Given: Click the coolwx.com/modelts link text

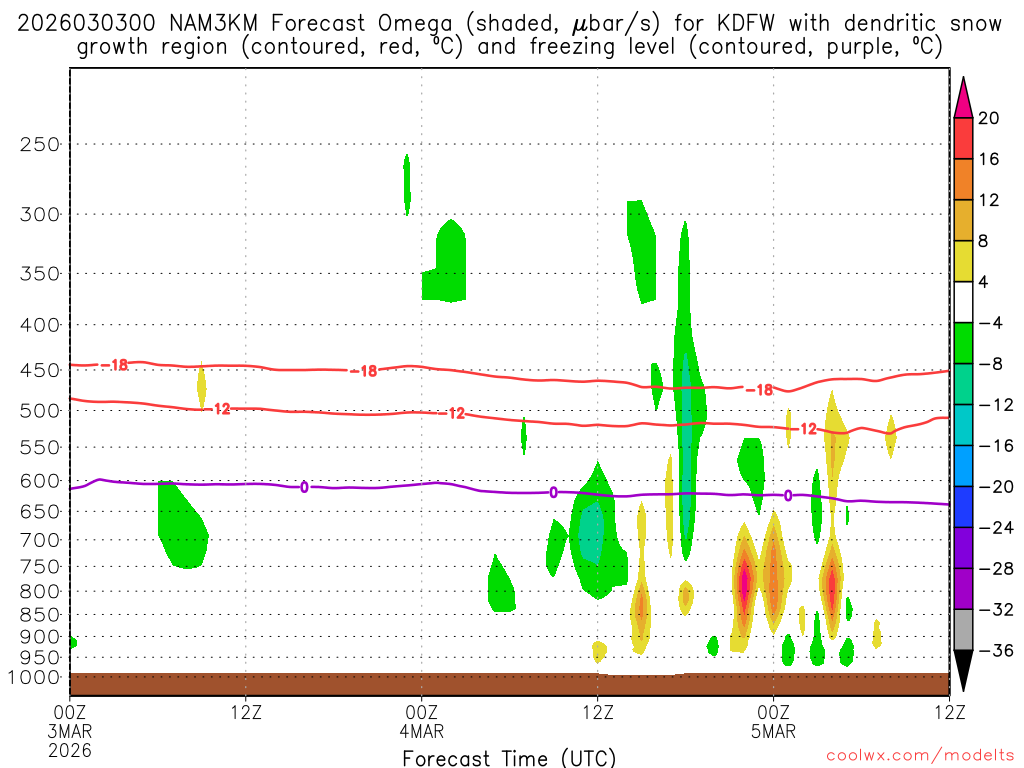Looking at the screenshot, I should pos(920,756).
